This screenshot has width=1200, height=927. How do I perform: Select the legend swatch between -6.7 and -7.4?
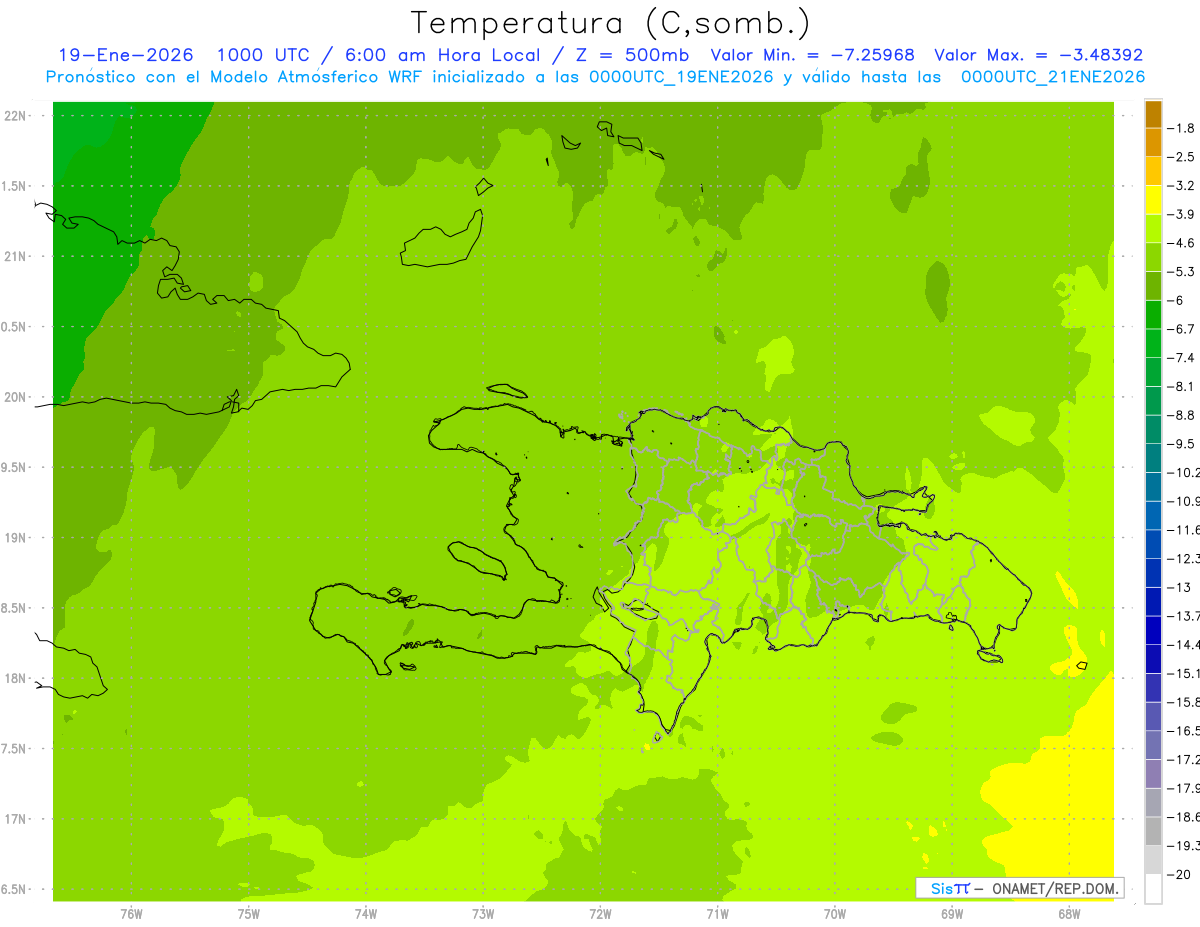pyautogui.click(x=1153, y=343)
